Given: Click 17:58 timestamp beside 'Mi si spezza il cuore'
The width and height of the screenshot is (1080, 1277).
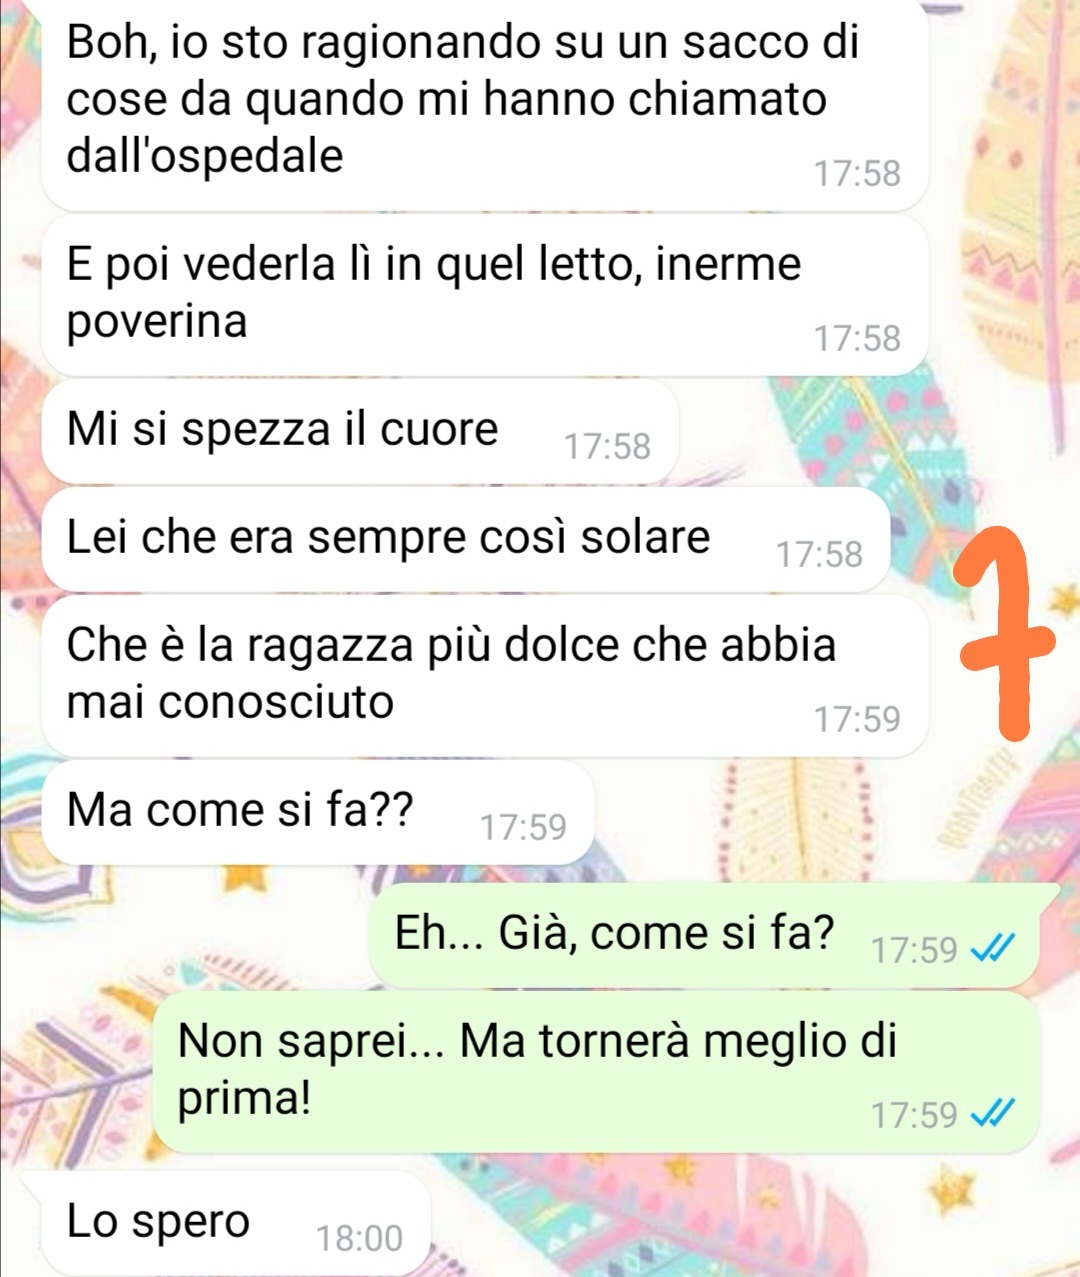Looking at the screenshot, I should point(607,446).
